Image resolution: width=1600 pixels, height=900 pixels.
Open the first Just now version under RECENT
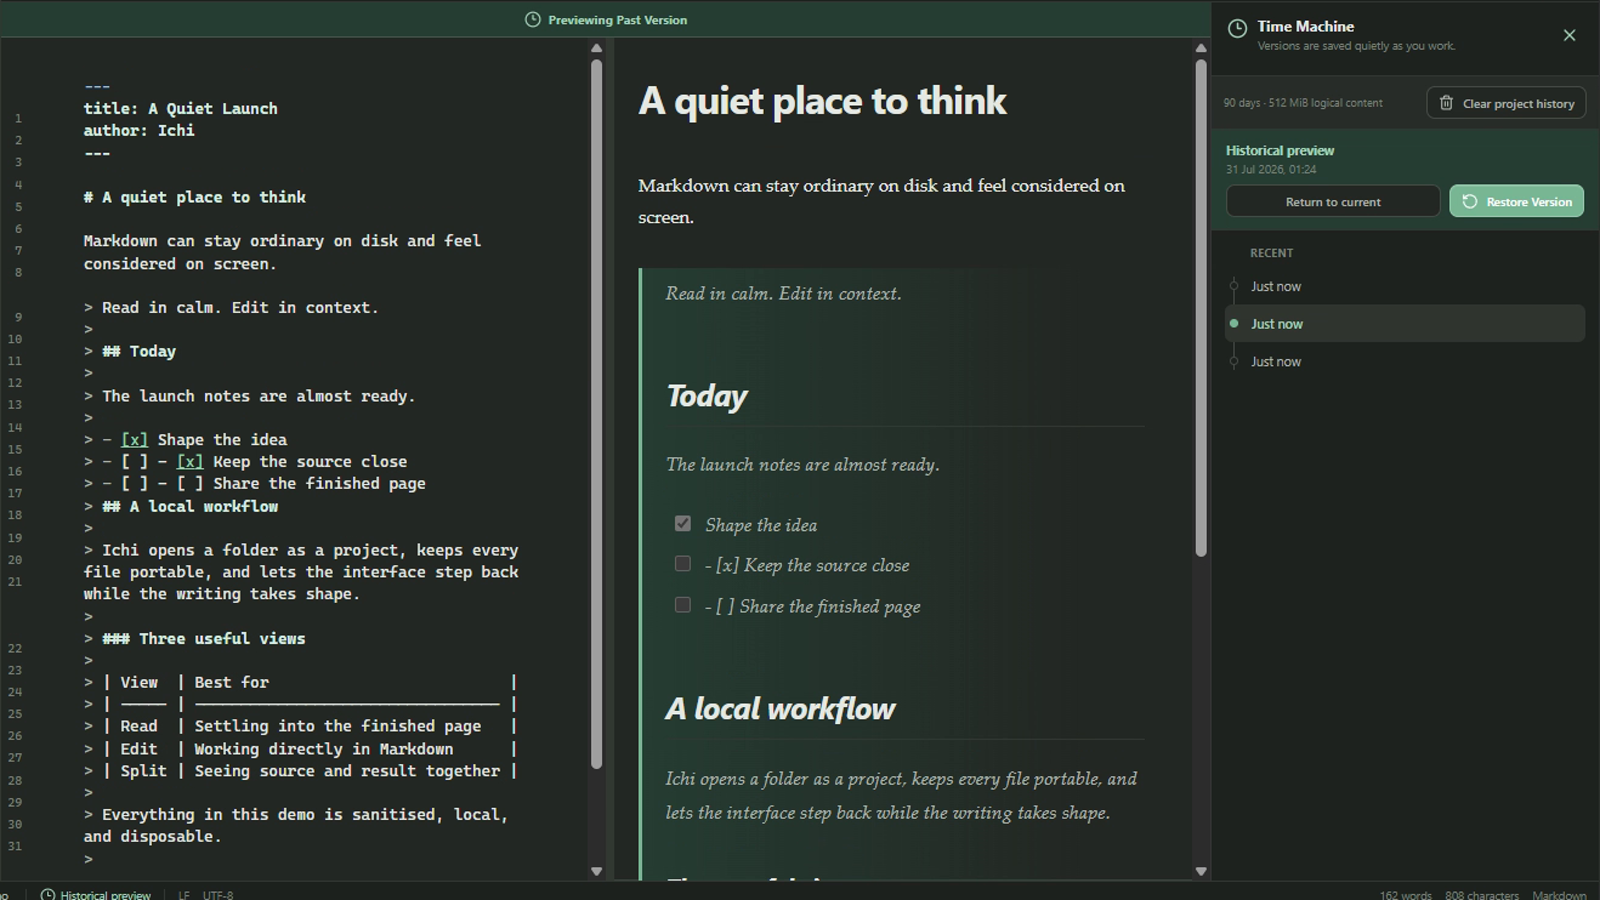click(x=1405, y=286)
